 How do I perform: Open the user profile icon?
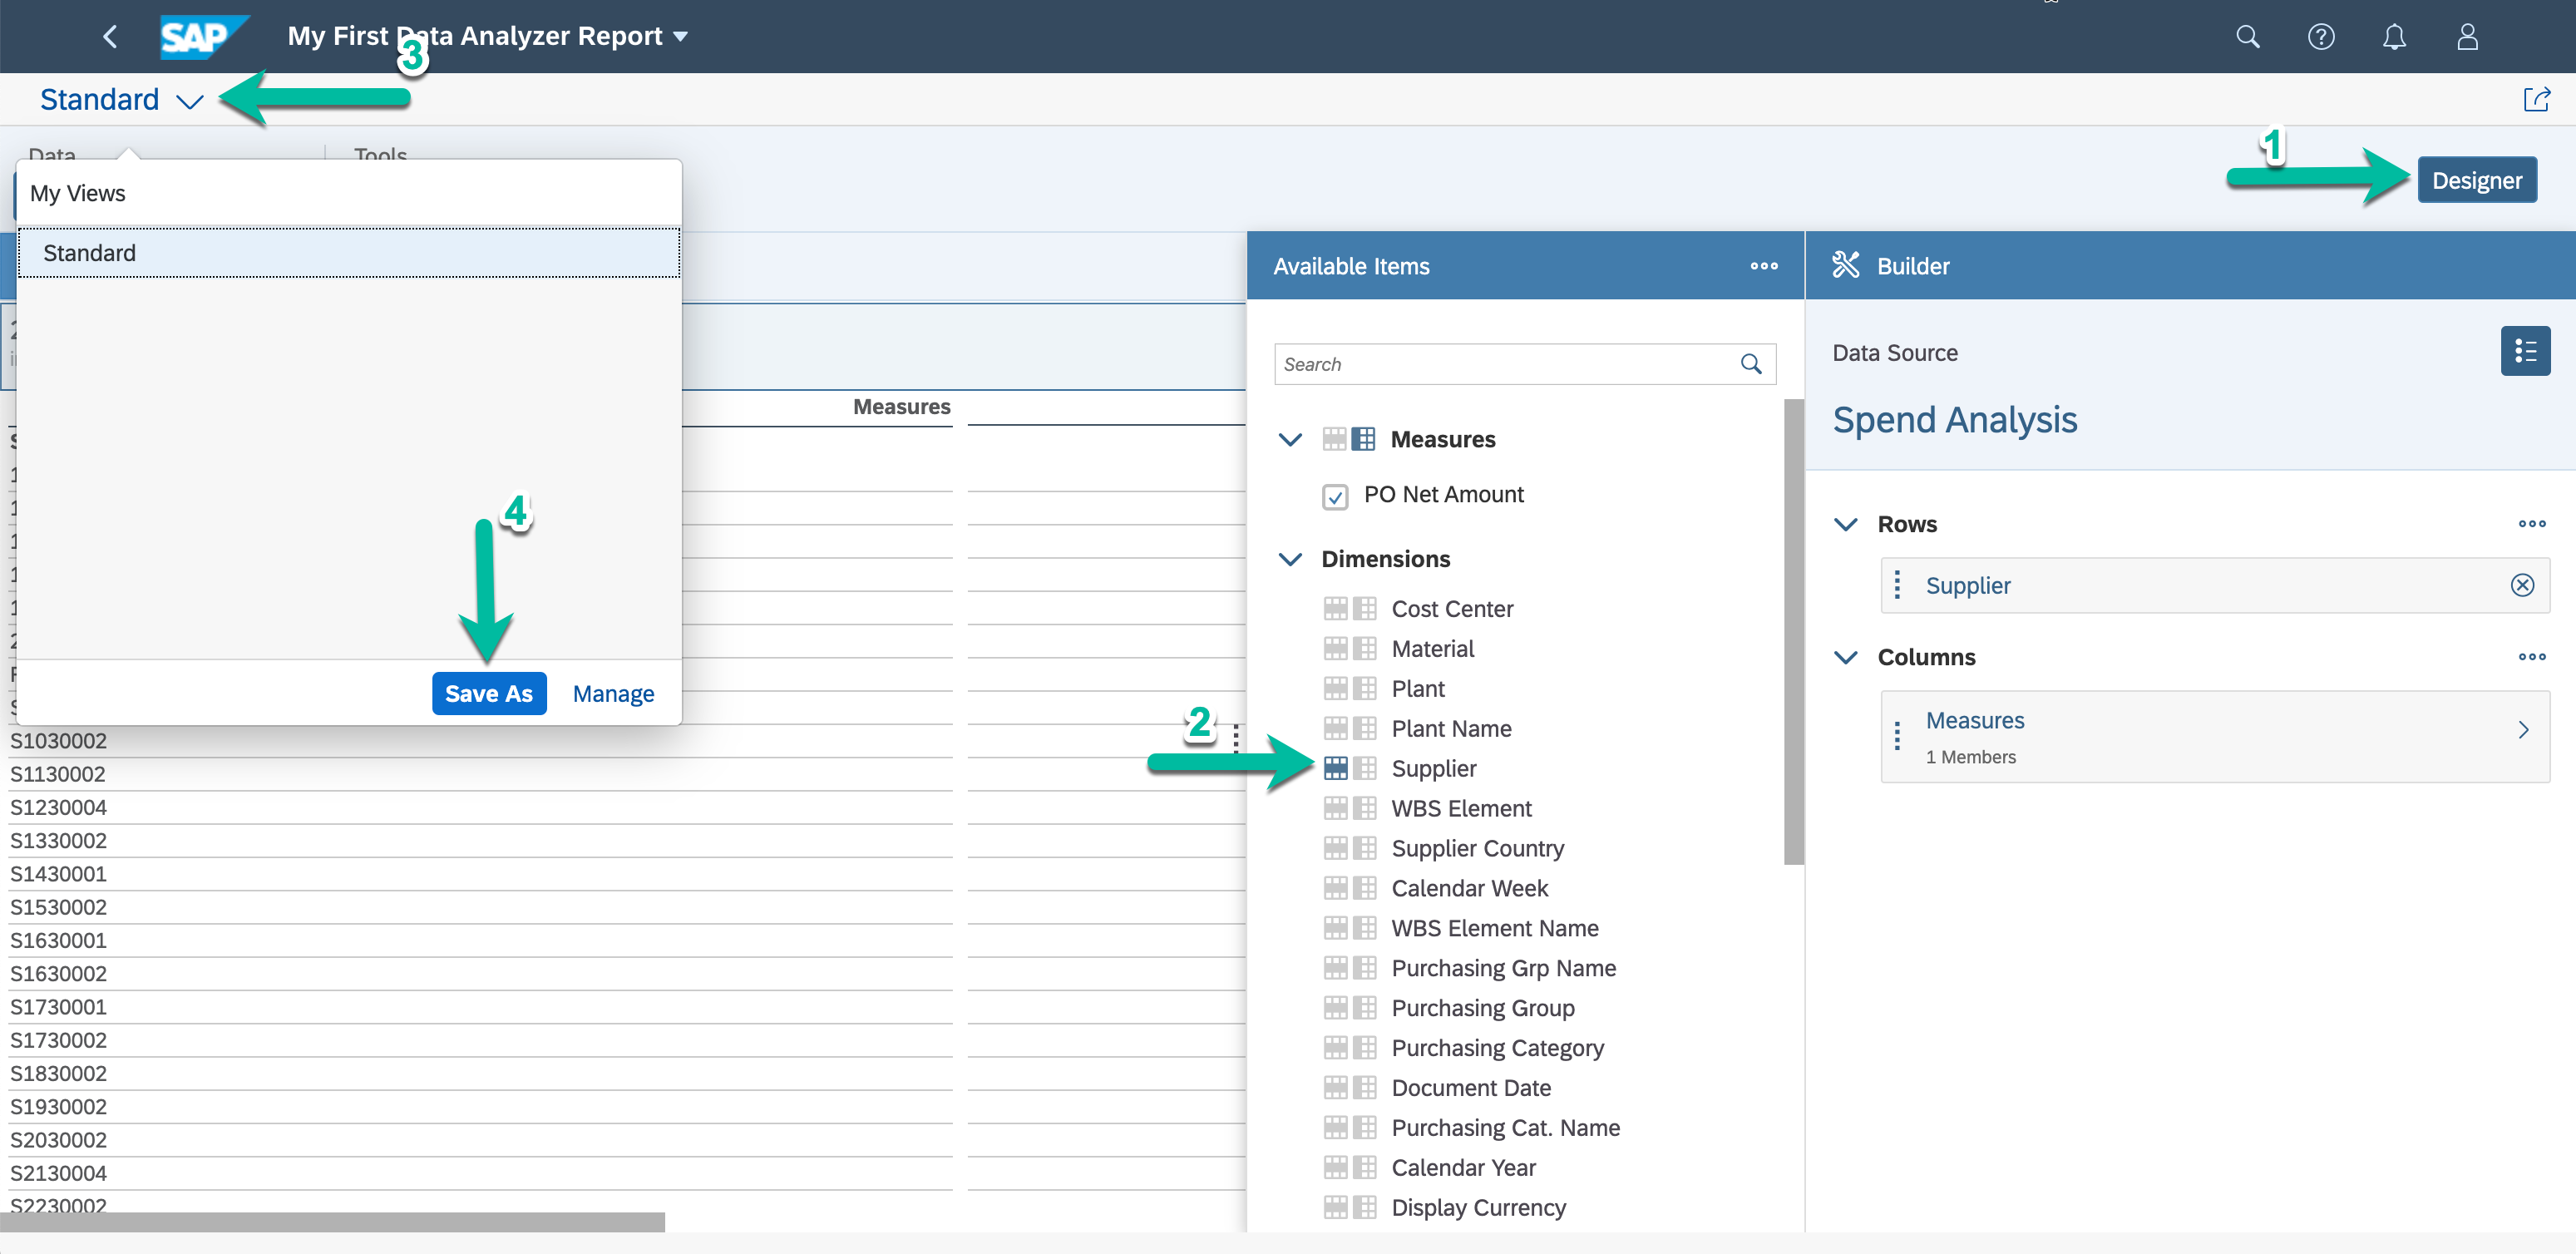click(2467, 37)
